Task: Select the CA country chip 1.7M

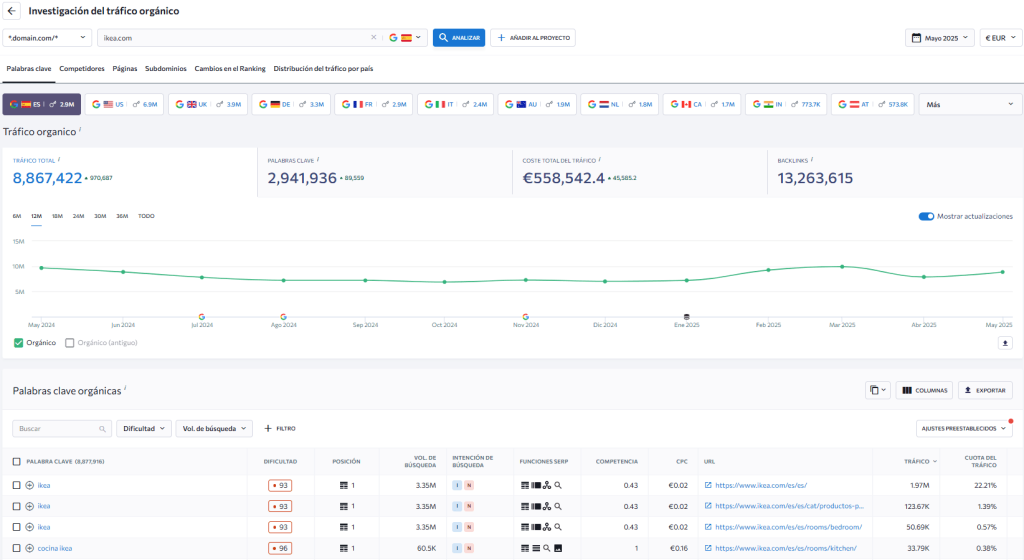Action: point(702,104)
